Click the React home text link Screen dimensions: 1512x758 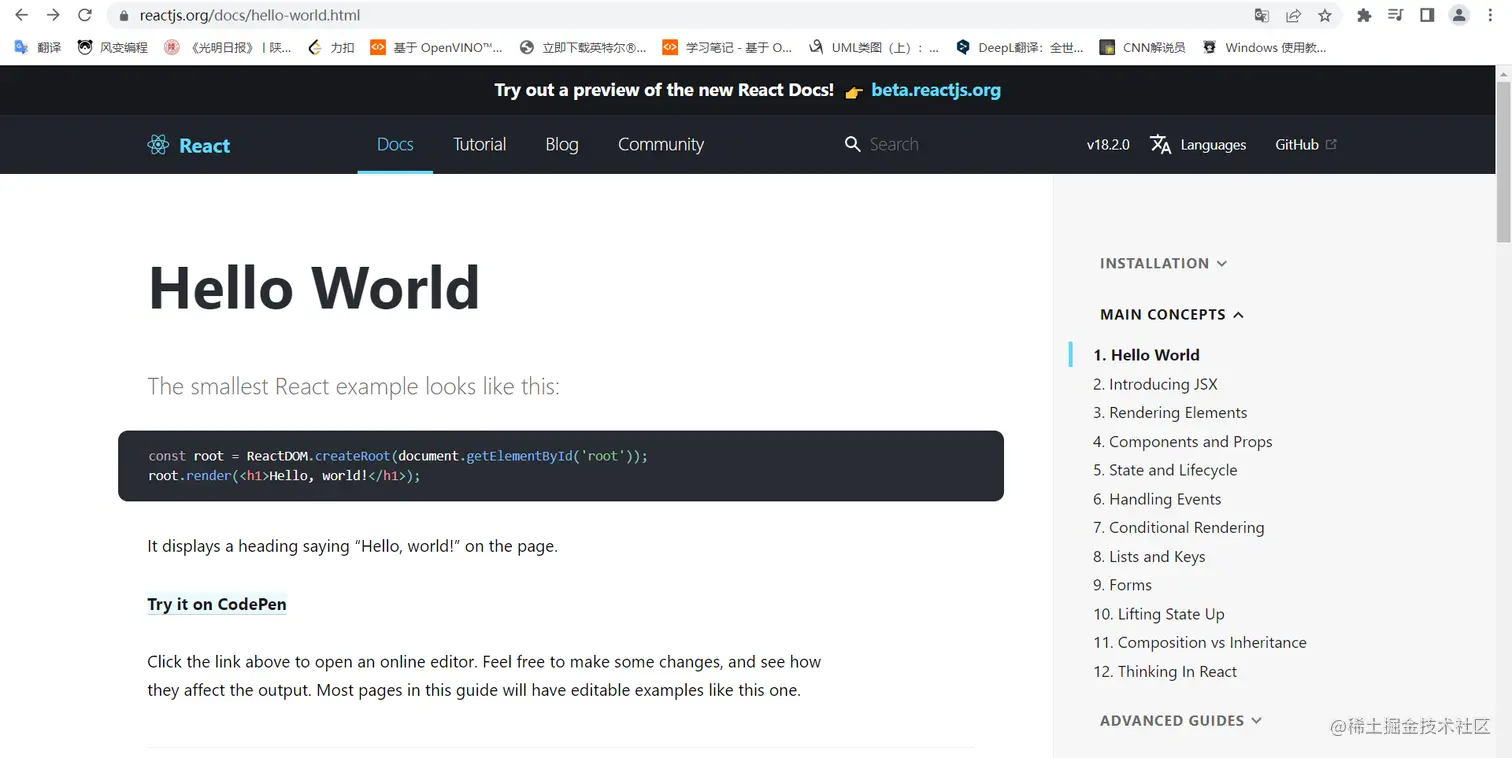point(204,146)
